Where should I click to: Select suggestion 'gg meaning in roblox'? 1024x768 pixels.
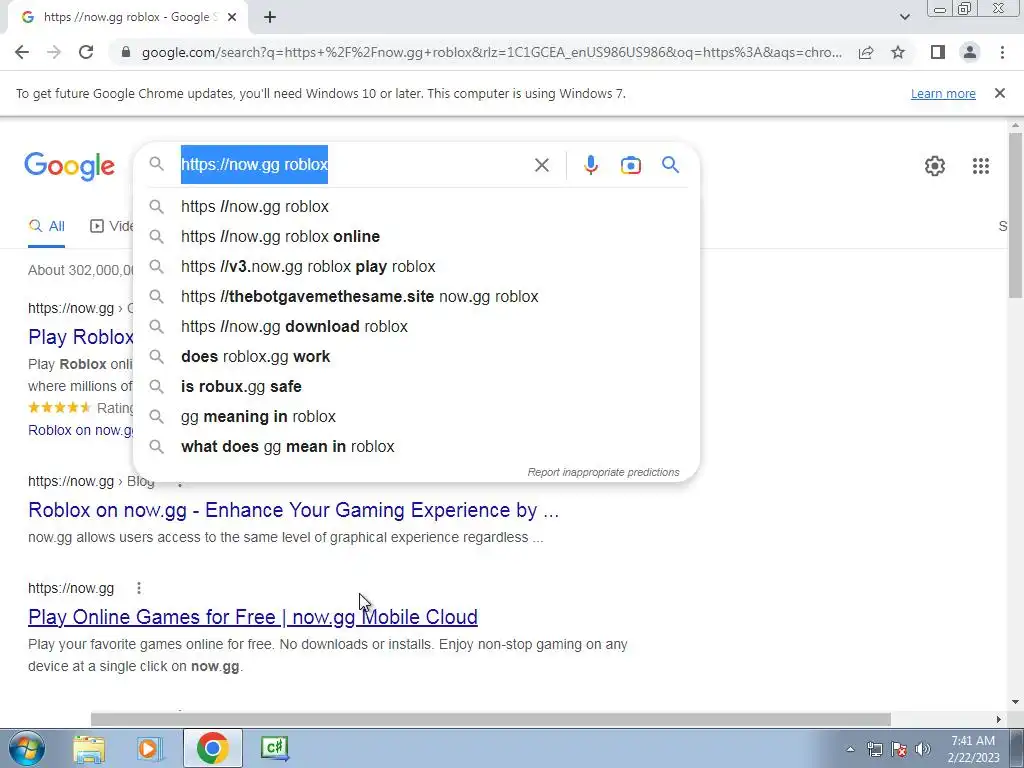click(417, 417)
